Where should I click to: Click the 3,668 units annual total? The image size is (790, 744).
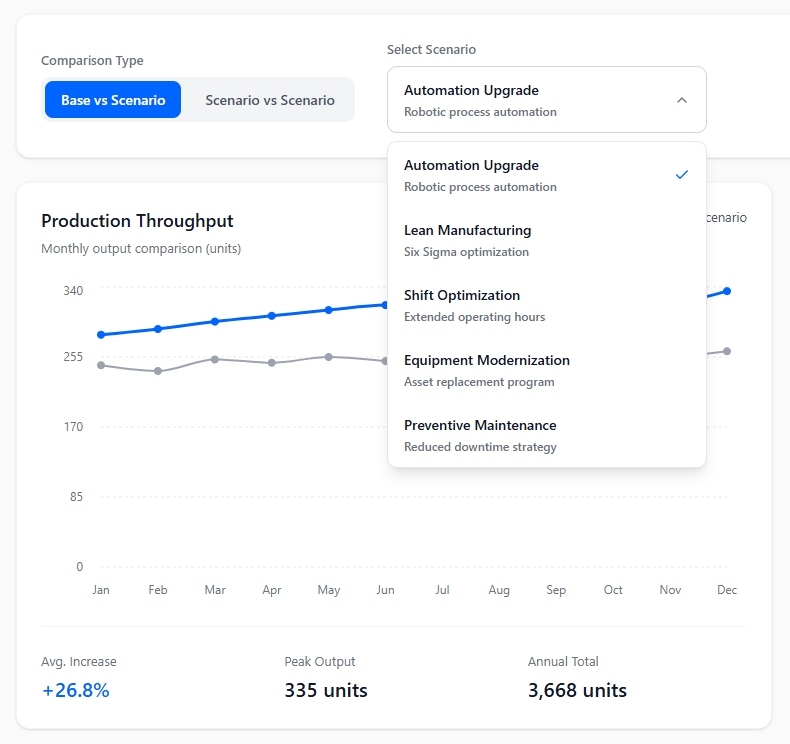[577, 690]
